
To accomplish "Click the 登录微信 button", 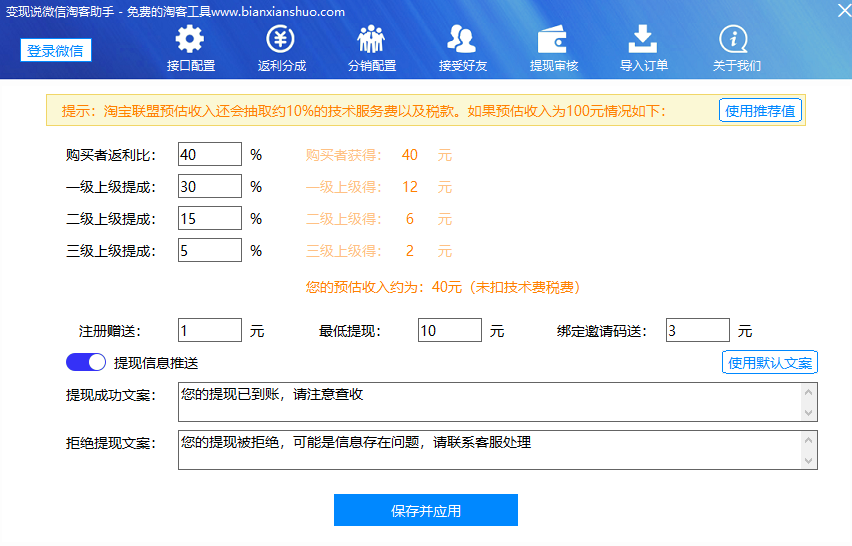I will point(56,51).
